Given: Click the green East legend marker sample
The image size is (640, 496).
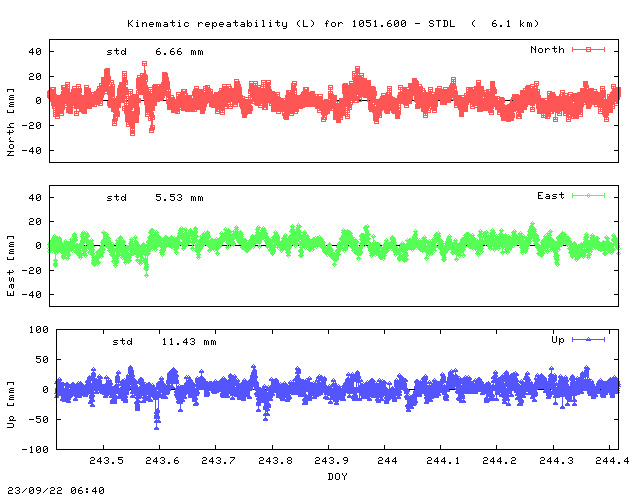Looking at the screenshot, I should (x=588, y=196).
